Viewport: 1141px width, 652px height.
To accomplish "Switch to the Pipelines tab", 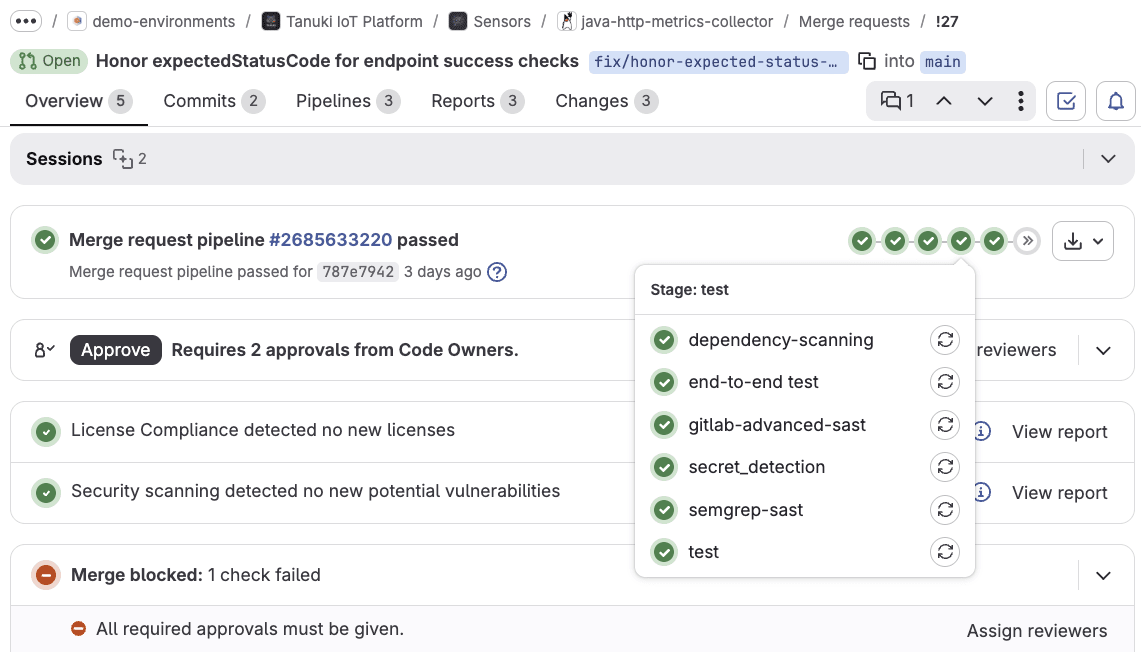I will 347,101.
